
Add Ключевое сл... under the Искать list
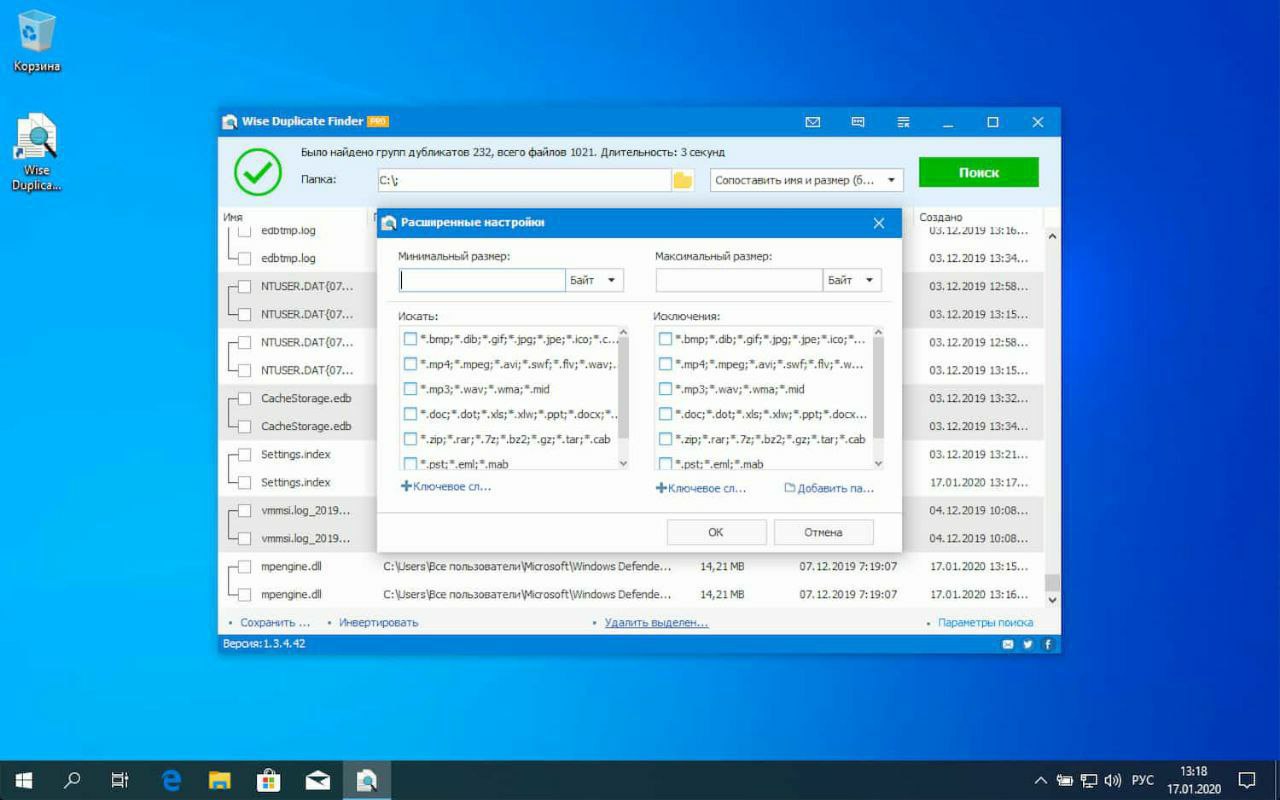pyautogui.click(x=446, y=487)
